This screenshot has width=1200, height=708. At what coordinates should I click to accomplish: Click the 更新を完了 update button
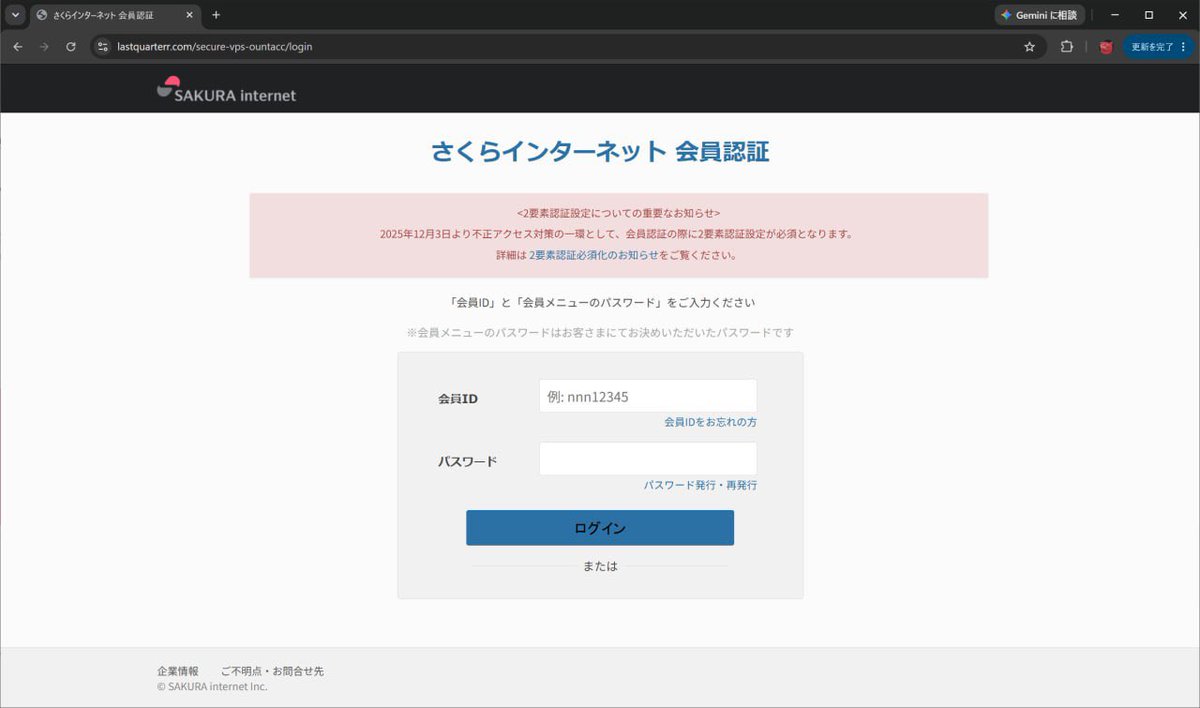[x=1158, y=46]
